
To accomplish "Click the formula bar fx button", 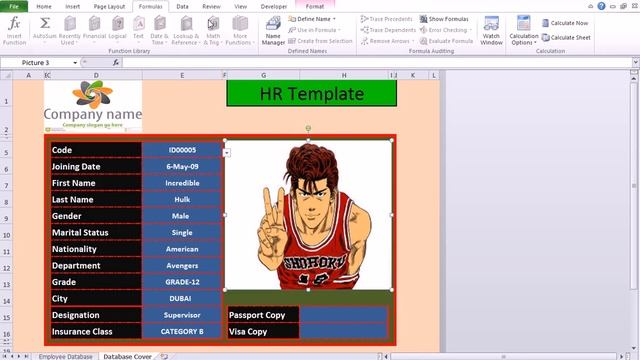I will coord(116,62).
